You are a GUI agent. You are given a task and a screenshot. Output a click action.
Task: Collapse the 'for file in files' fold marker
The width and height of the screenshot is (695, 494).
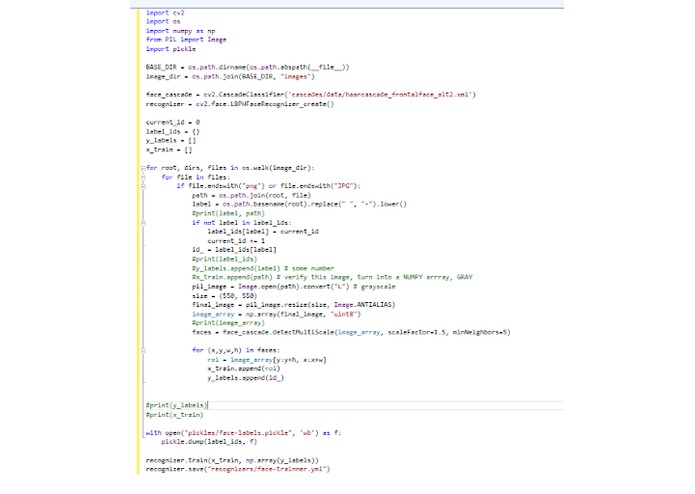coord(143,177)
